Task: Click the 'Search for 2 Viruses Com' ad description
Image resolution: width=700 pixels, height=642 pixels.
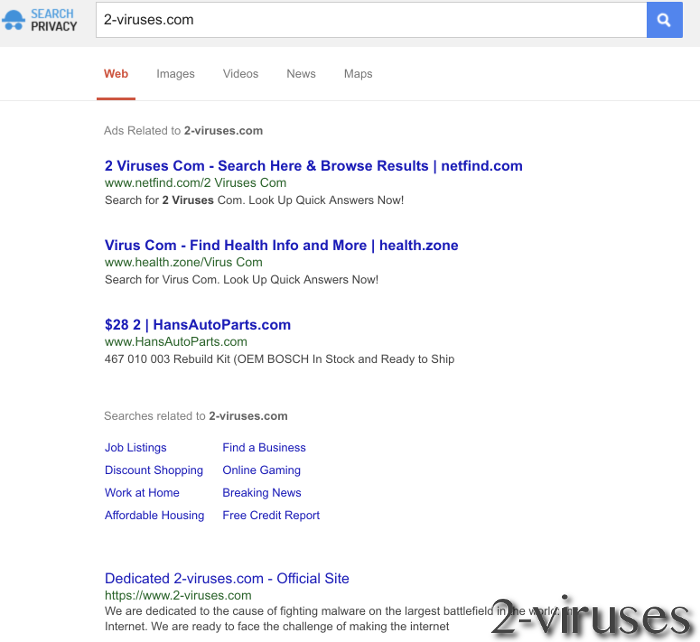Action: click(x=254, y=200)
